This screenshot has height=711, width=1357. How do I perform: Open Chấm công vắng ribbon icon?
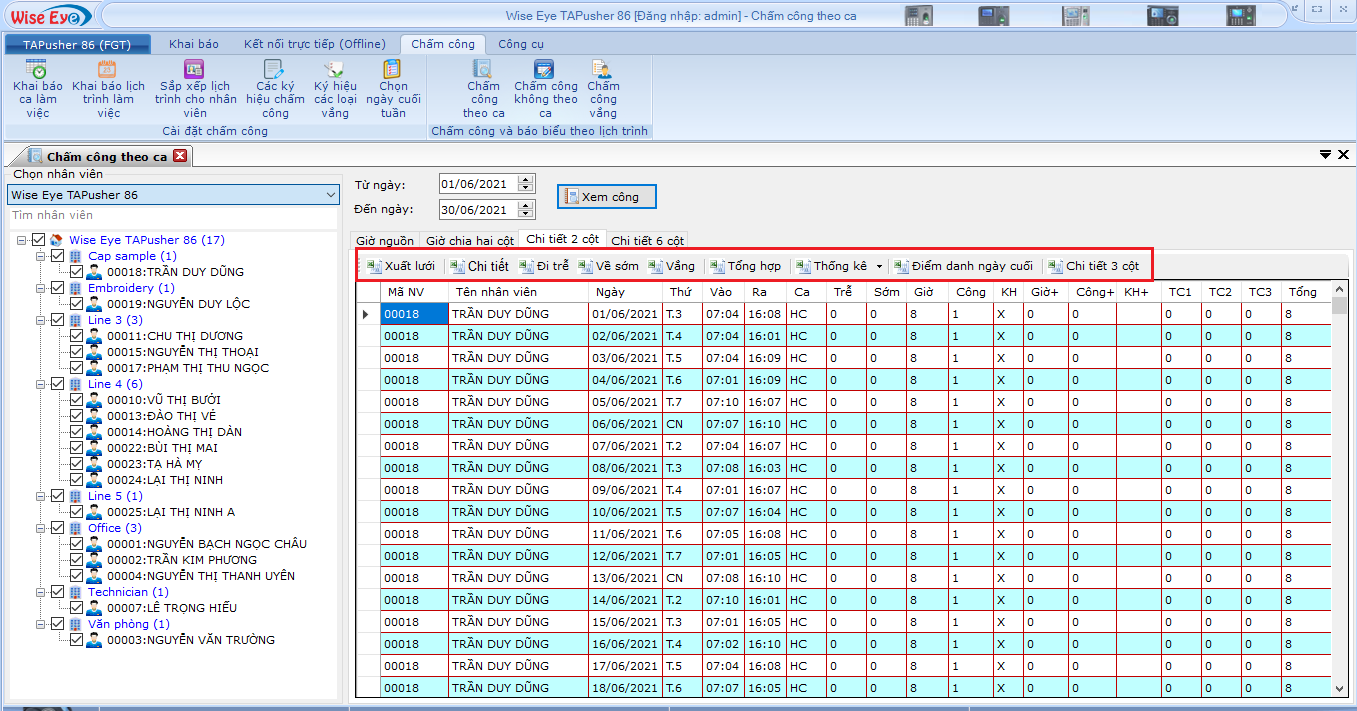[x=602, y=70]
